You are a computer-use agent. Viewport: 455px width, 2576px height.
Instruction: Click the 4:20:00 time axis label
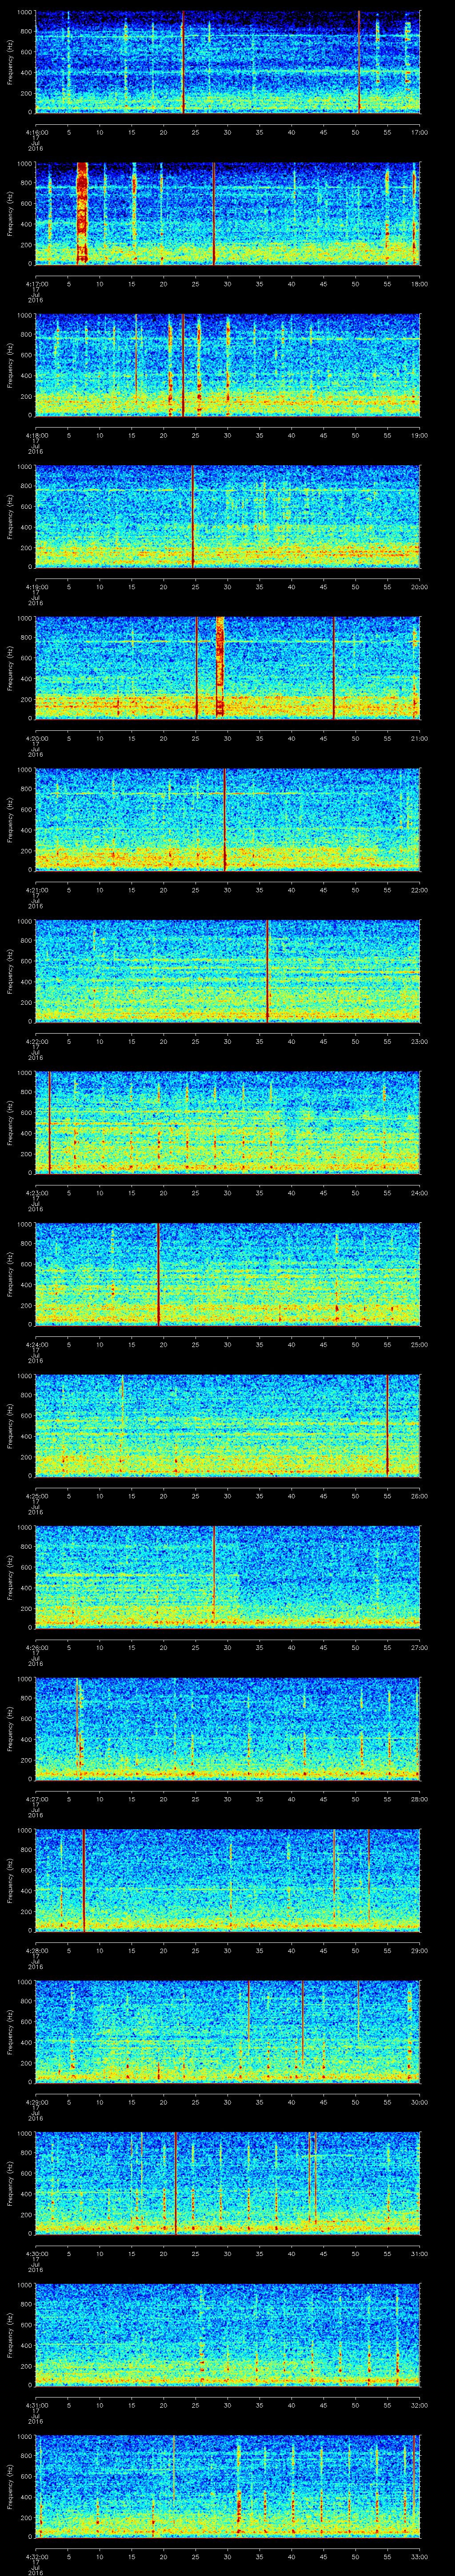tap(36, 738)
